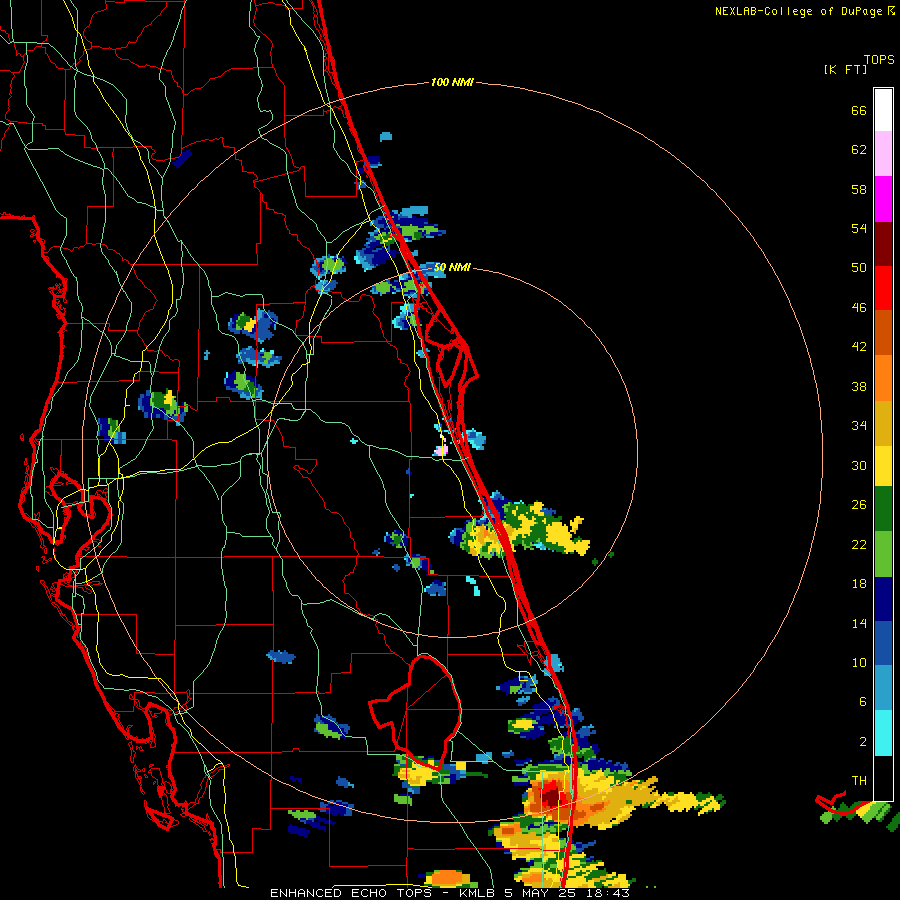This screenshot has width=900, height=900.
Task: Click the legend value "10"
Action: pos(859,662)
